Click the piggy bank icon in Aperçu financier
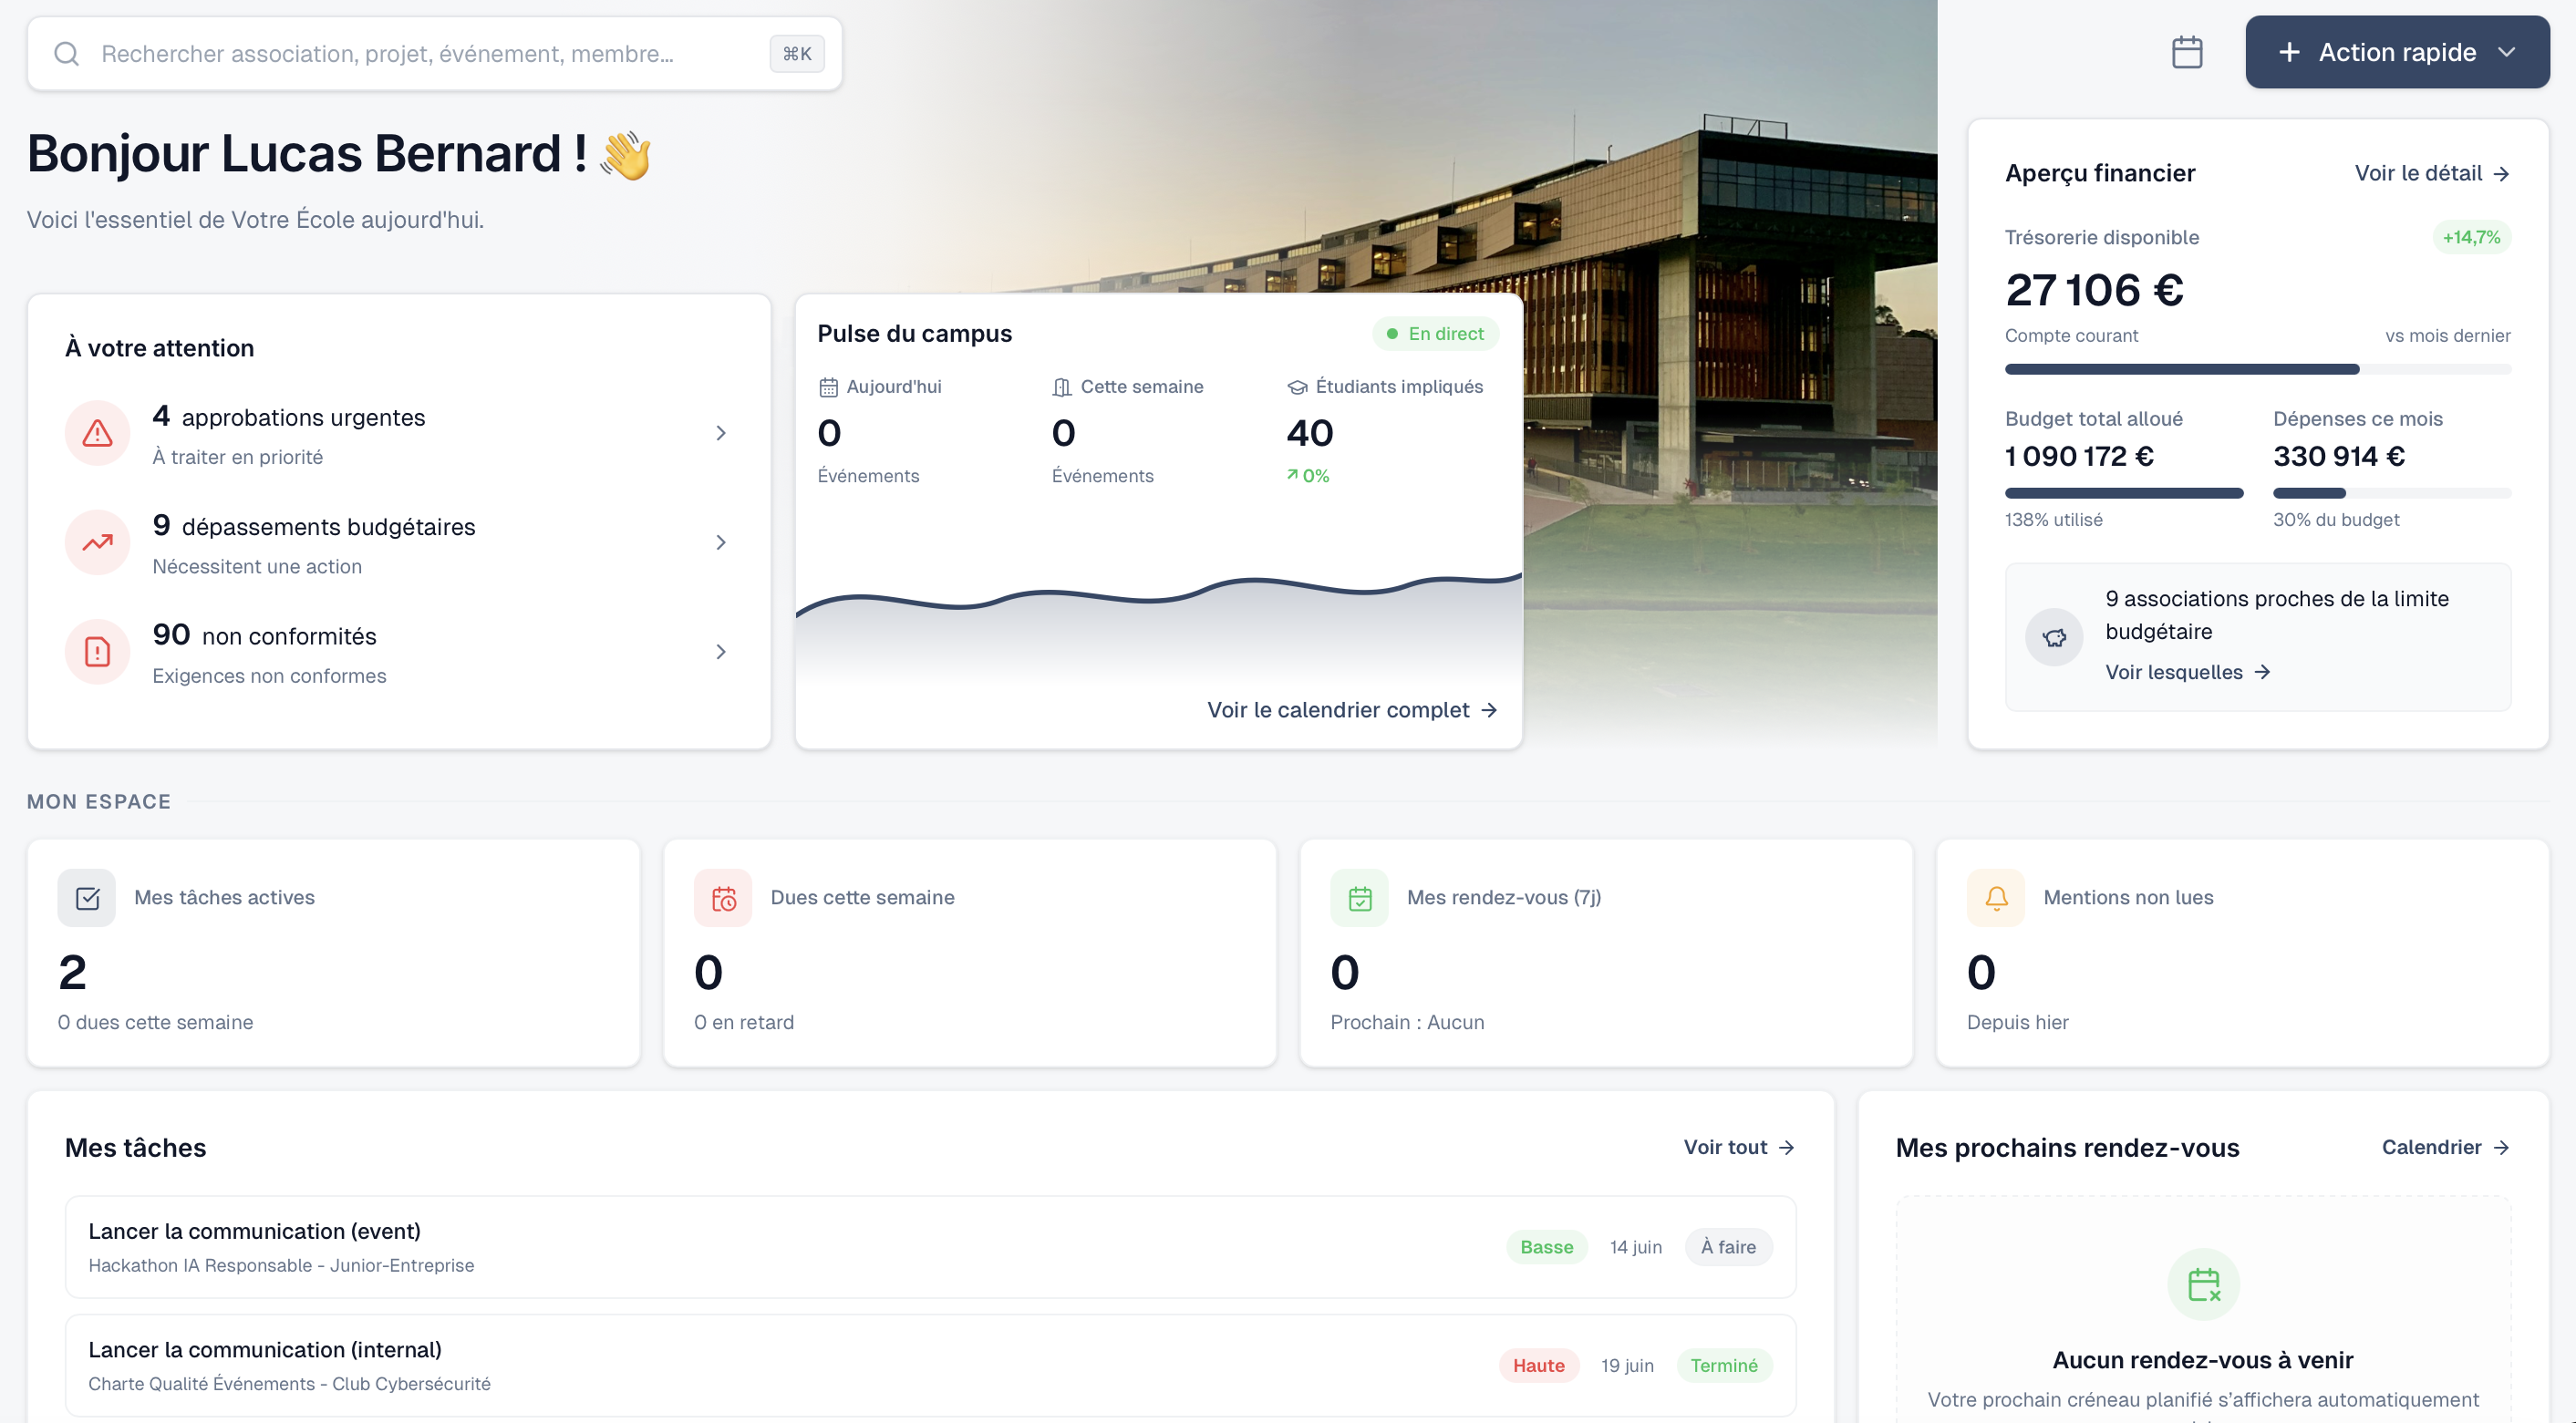 2054,637
